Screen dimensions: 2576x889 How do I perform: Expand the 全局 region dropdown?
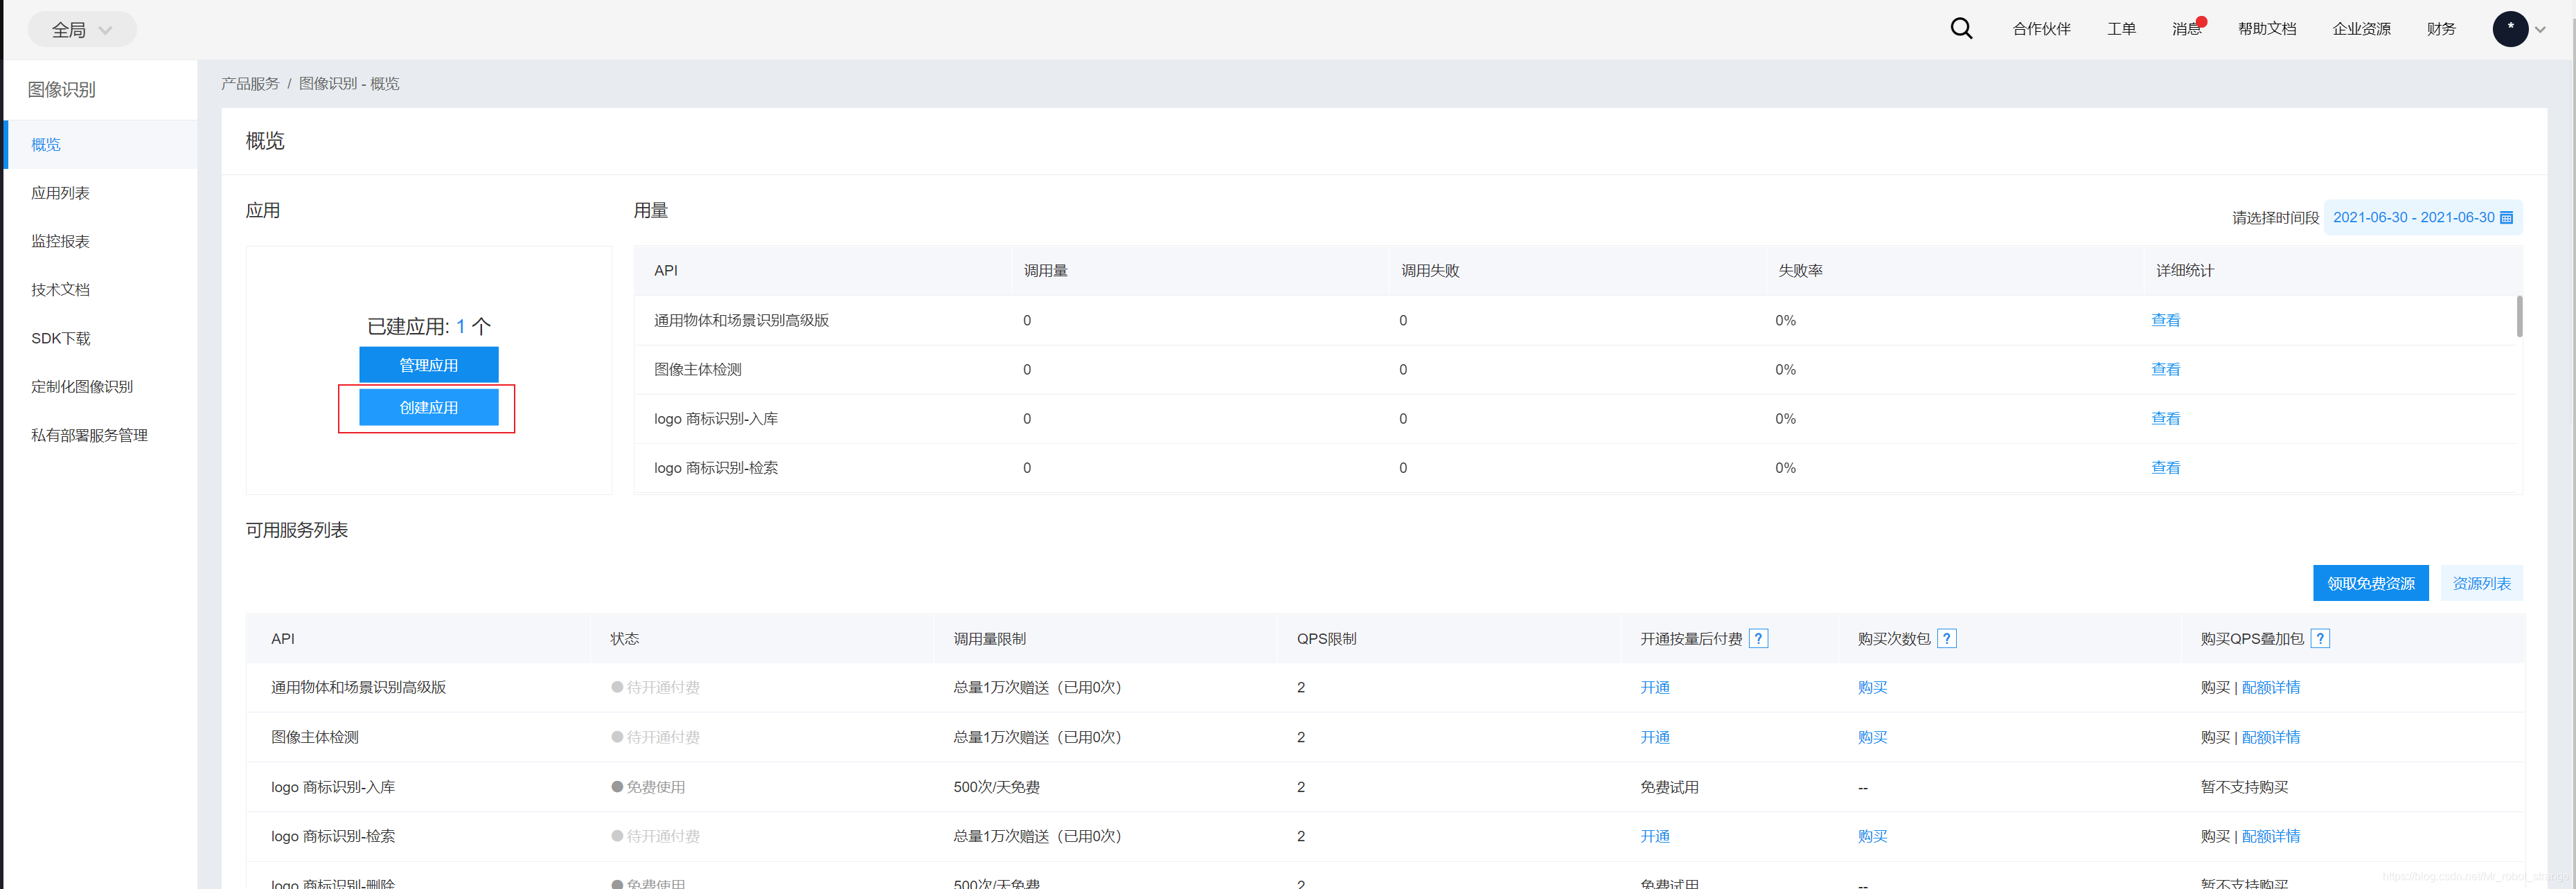pyautogui.click(x=82, y=30)
